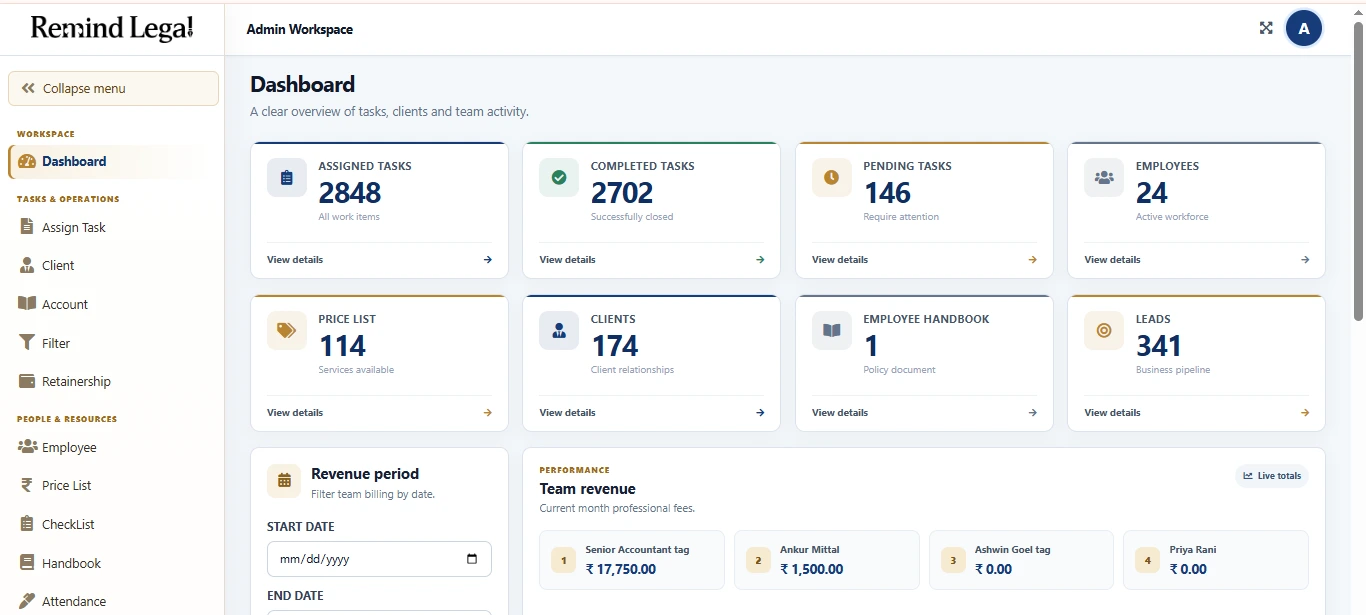
Task: View details of Employee Handbook
Action: [x=840, y=413]
